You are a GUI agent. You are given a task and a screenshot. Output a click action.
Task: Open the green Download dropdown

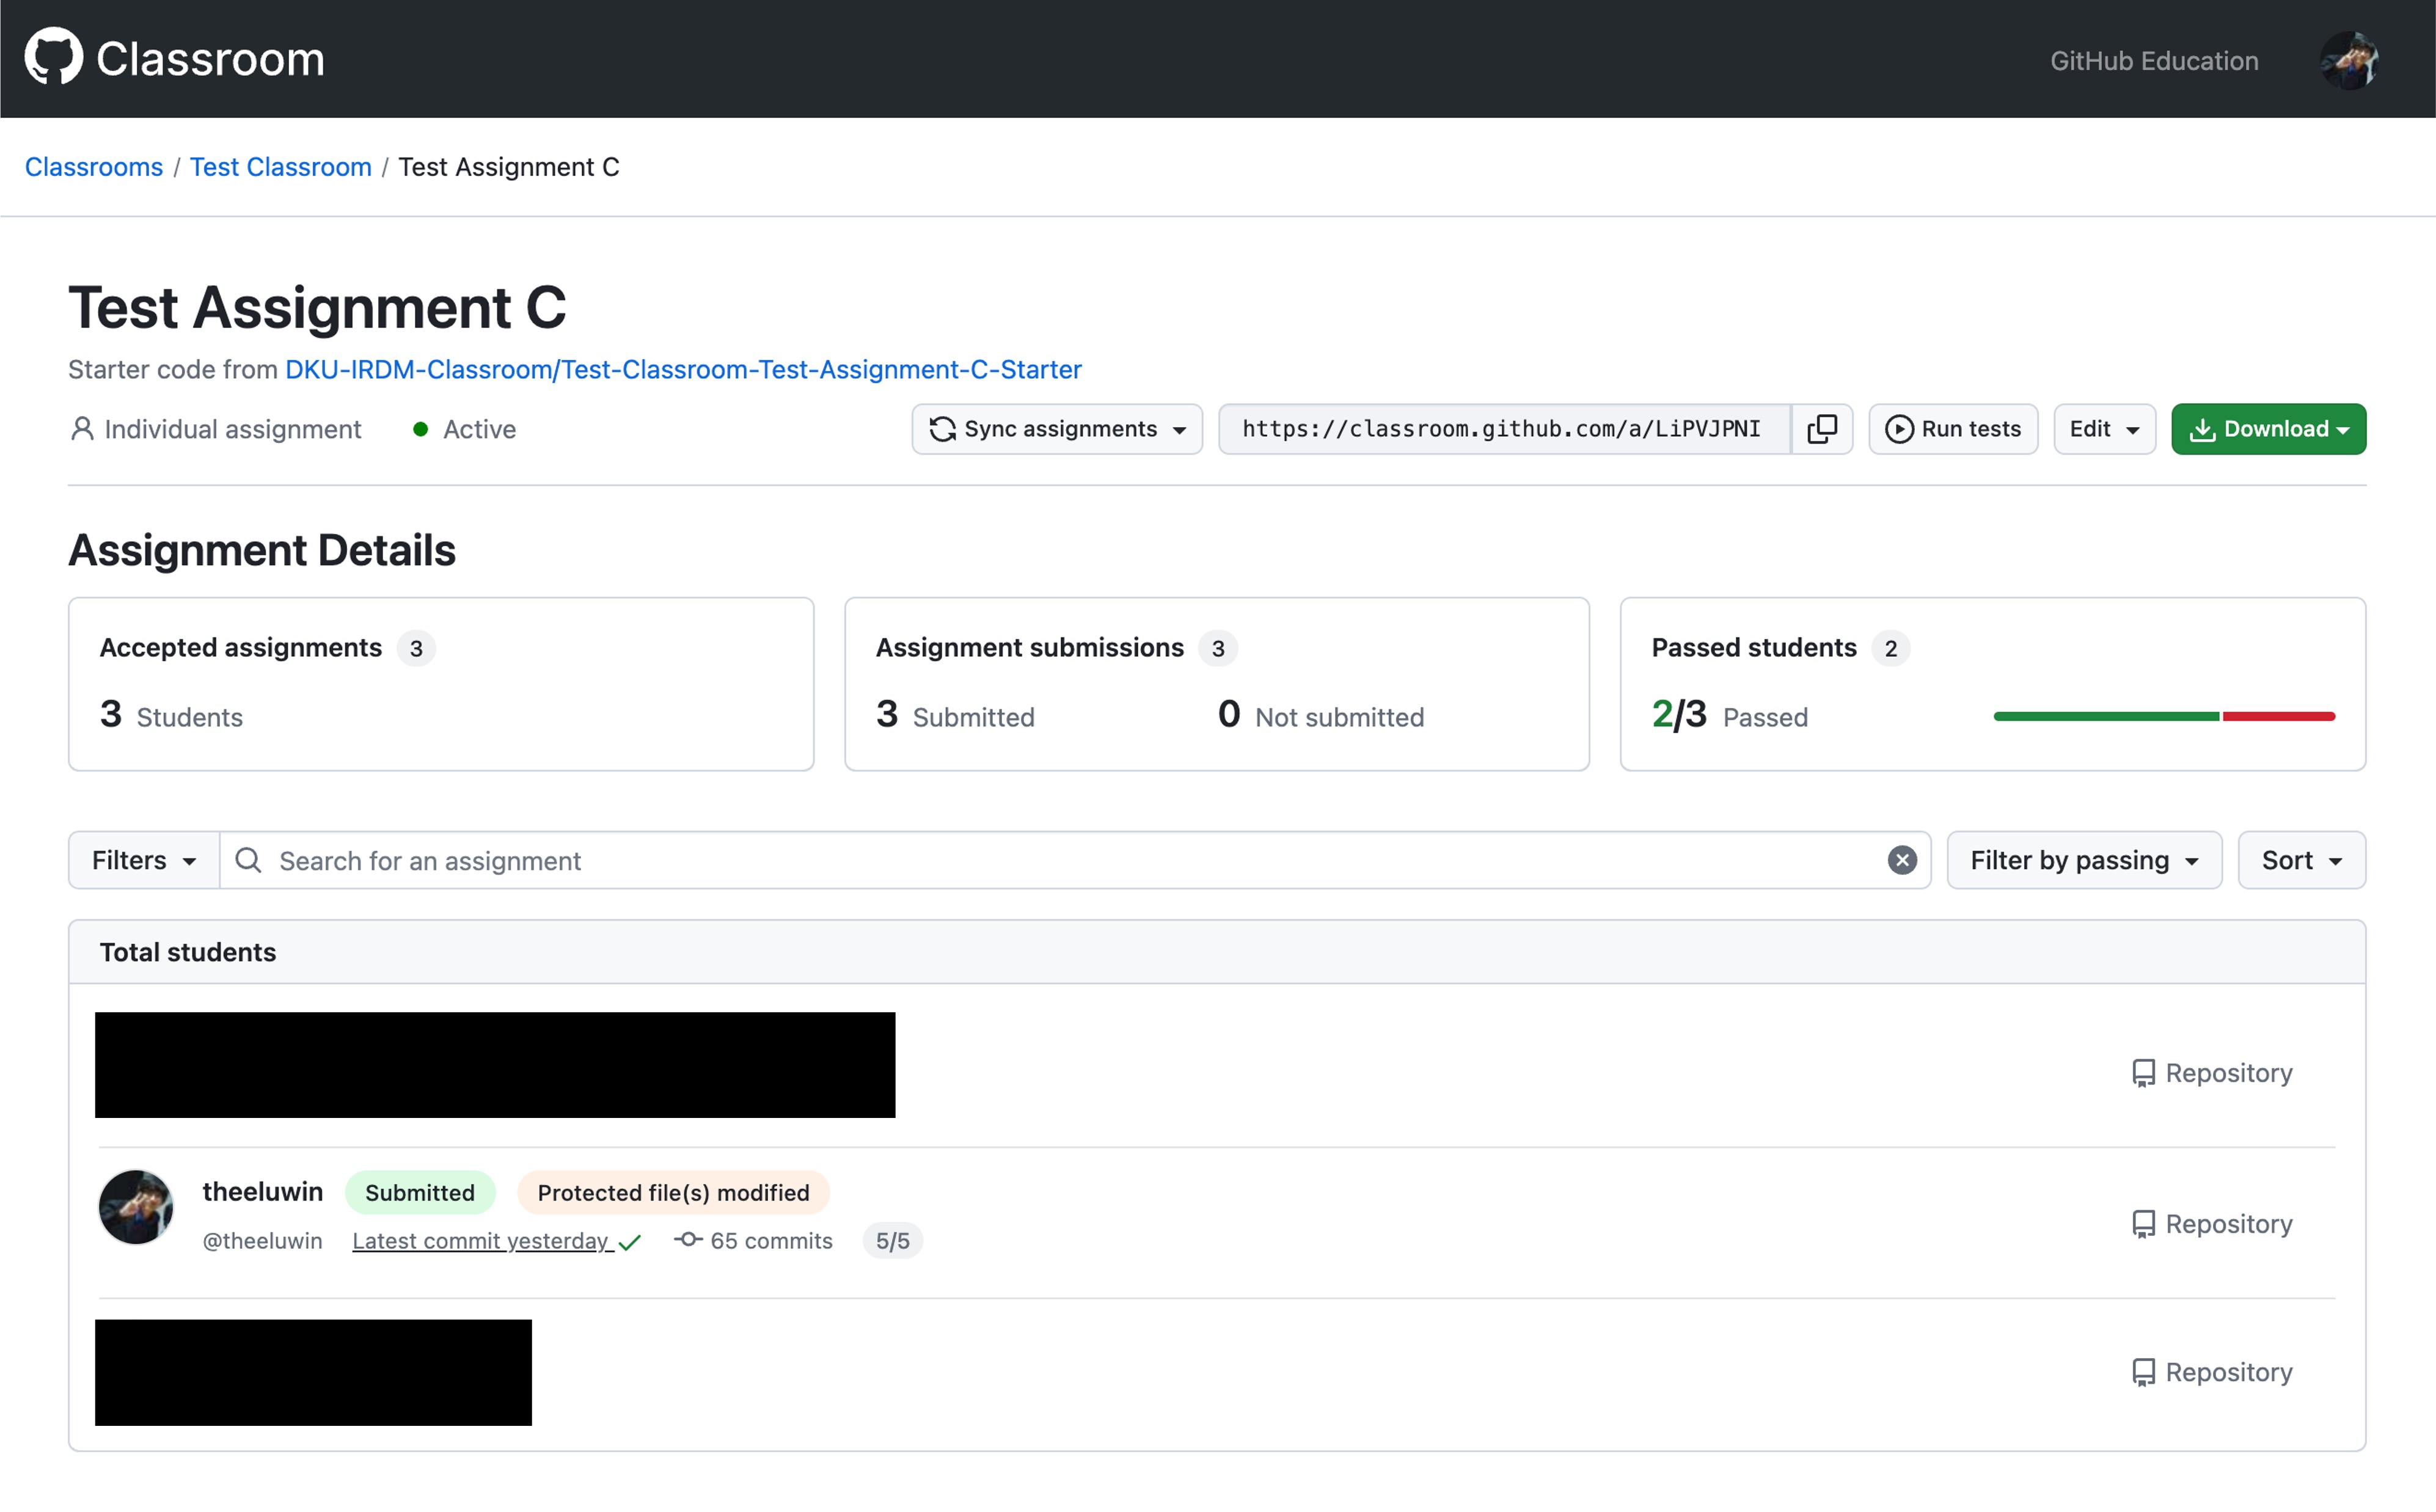click(x=2268, y=429)
